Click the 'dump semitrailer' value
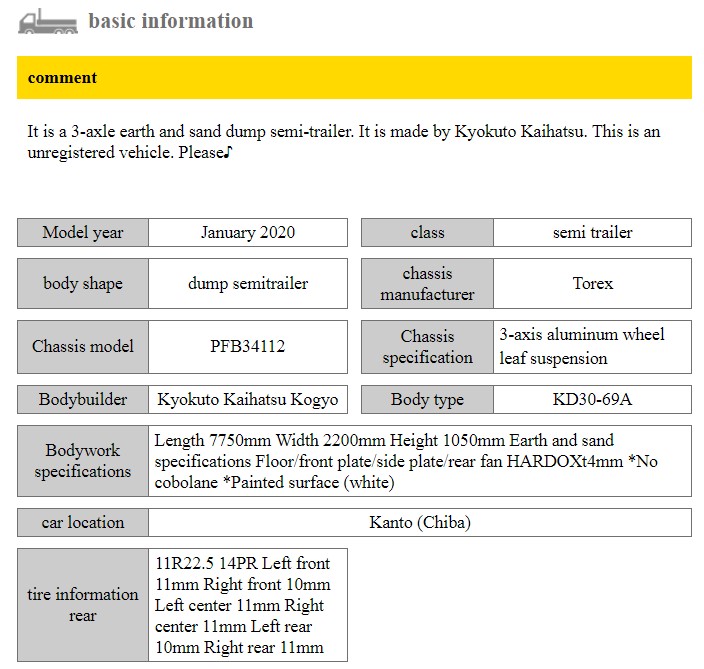 [x=248, y=283]
